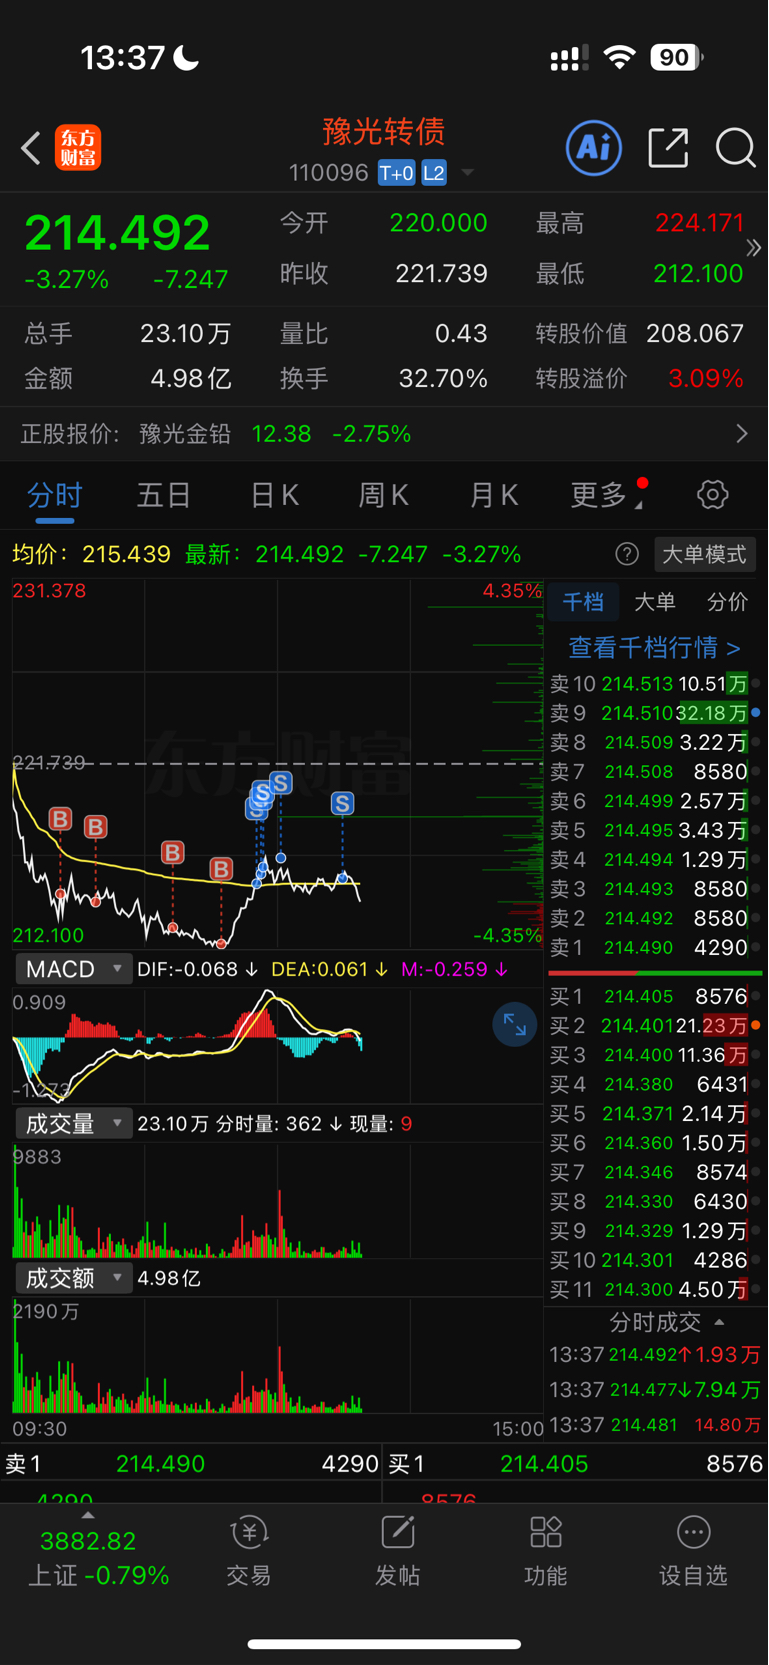Tap the Wi-Fi status icon

coord(620,58)
